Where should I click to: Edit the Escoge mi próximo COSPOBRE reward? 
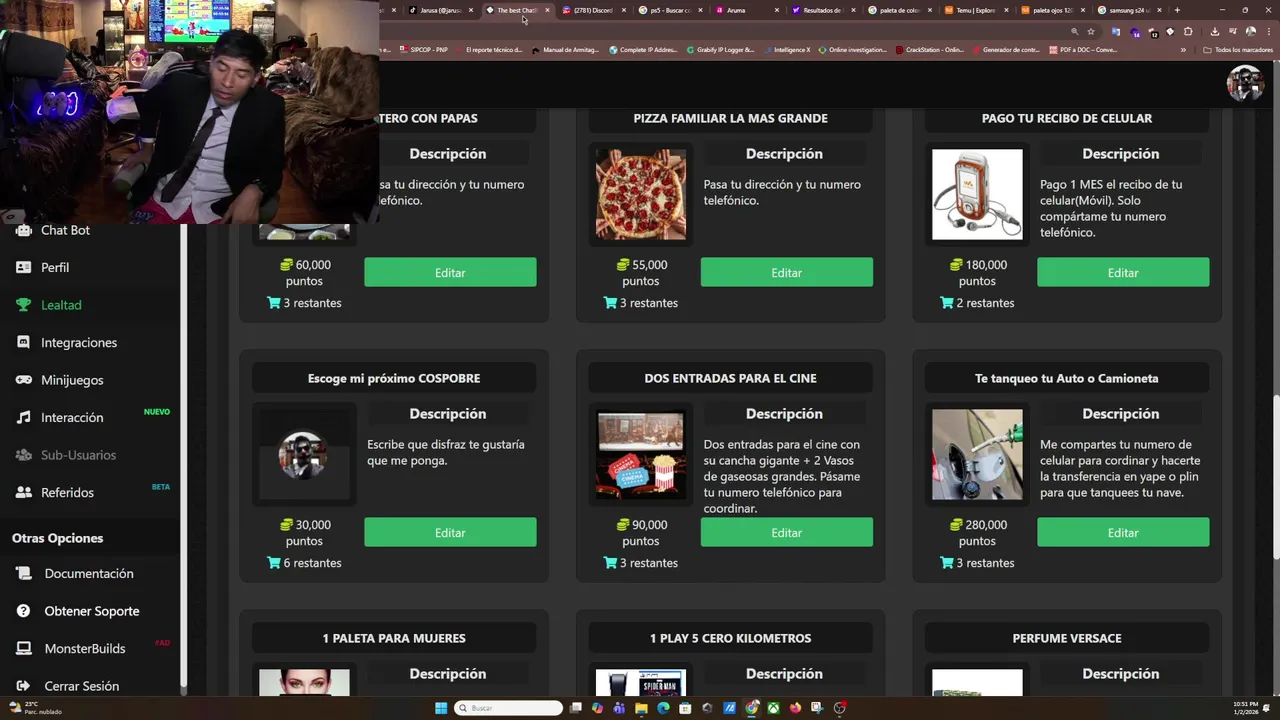pyautogui.click(x=450, y=532)
